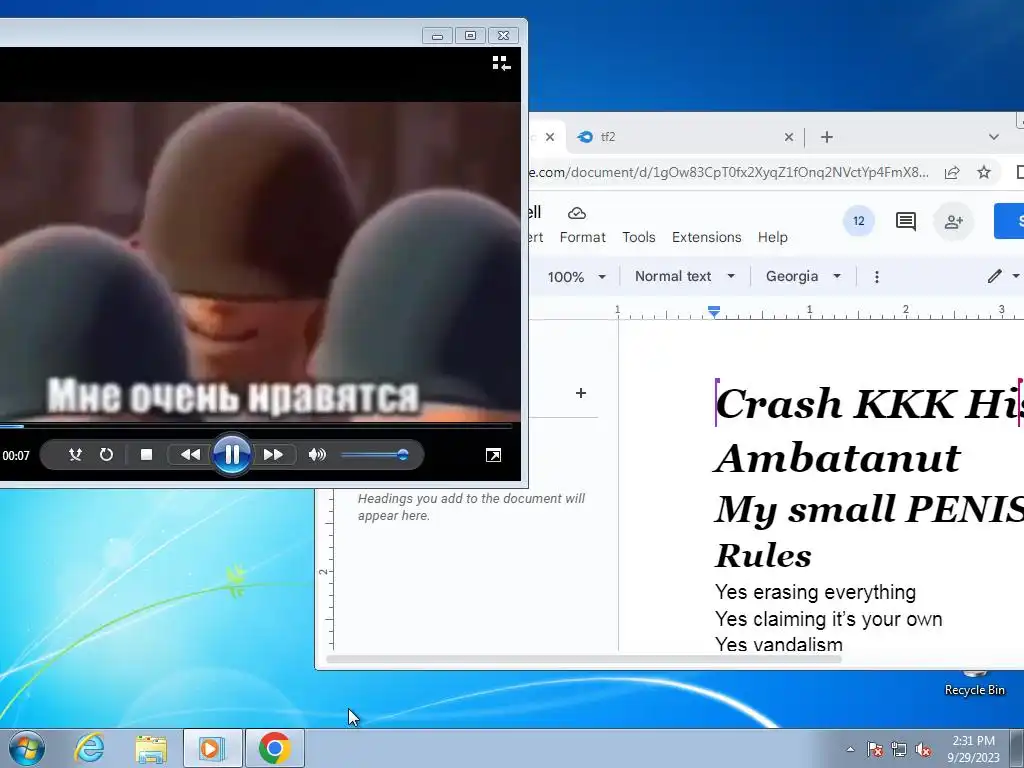
Task: Toggle shuffle in Media Player
Action: tap(76, 455)
